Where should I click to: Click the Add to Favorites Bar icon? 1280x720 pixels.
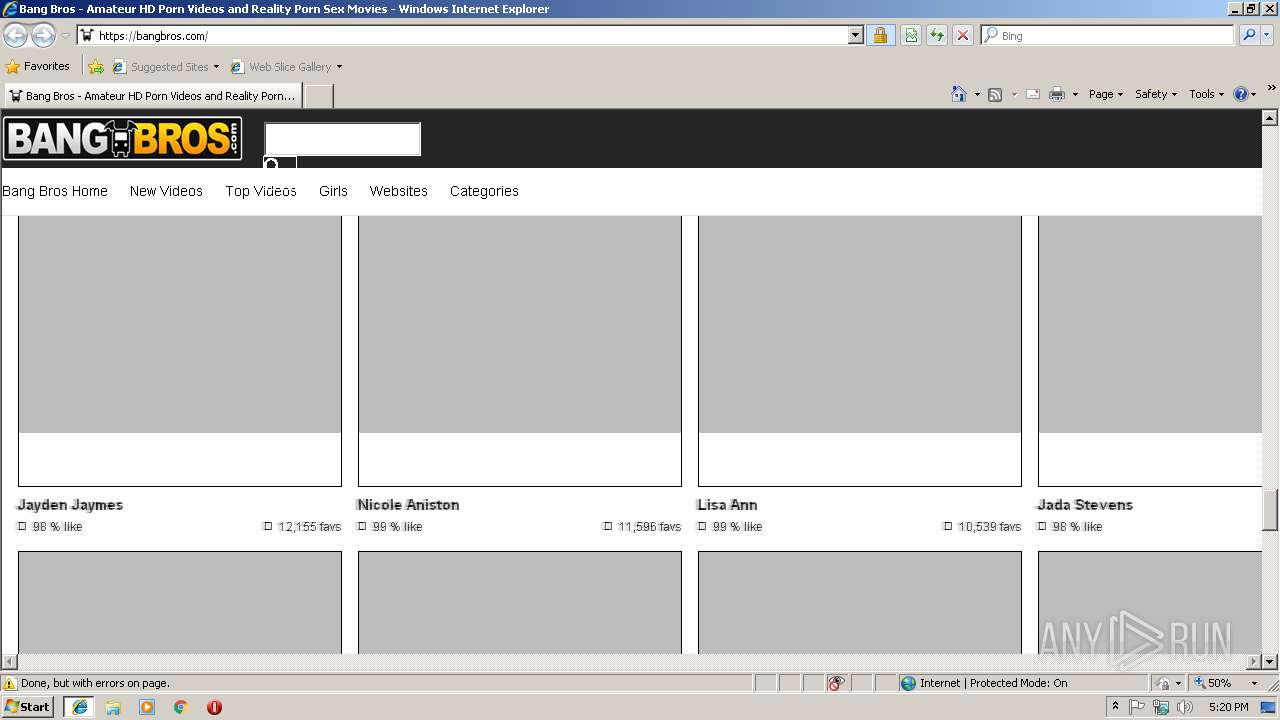pyautogui.click(x=96, y=67)
